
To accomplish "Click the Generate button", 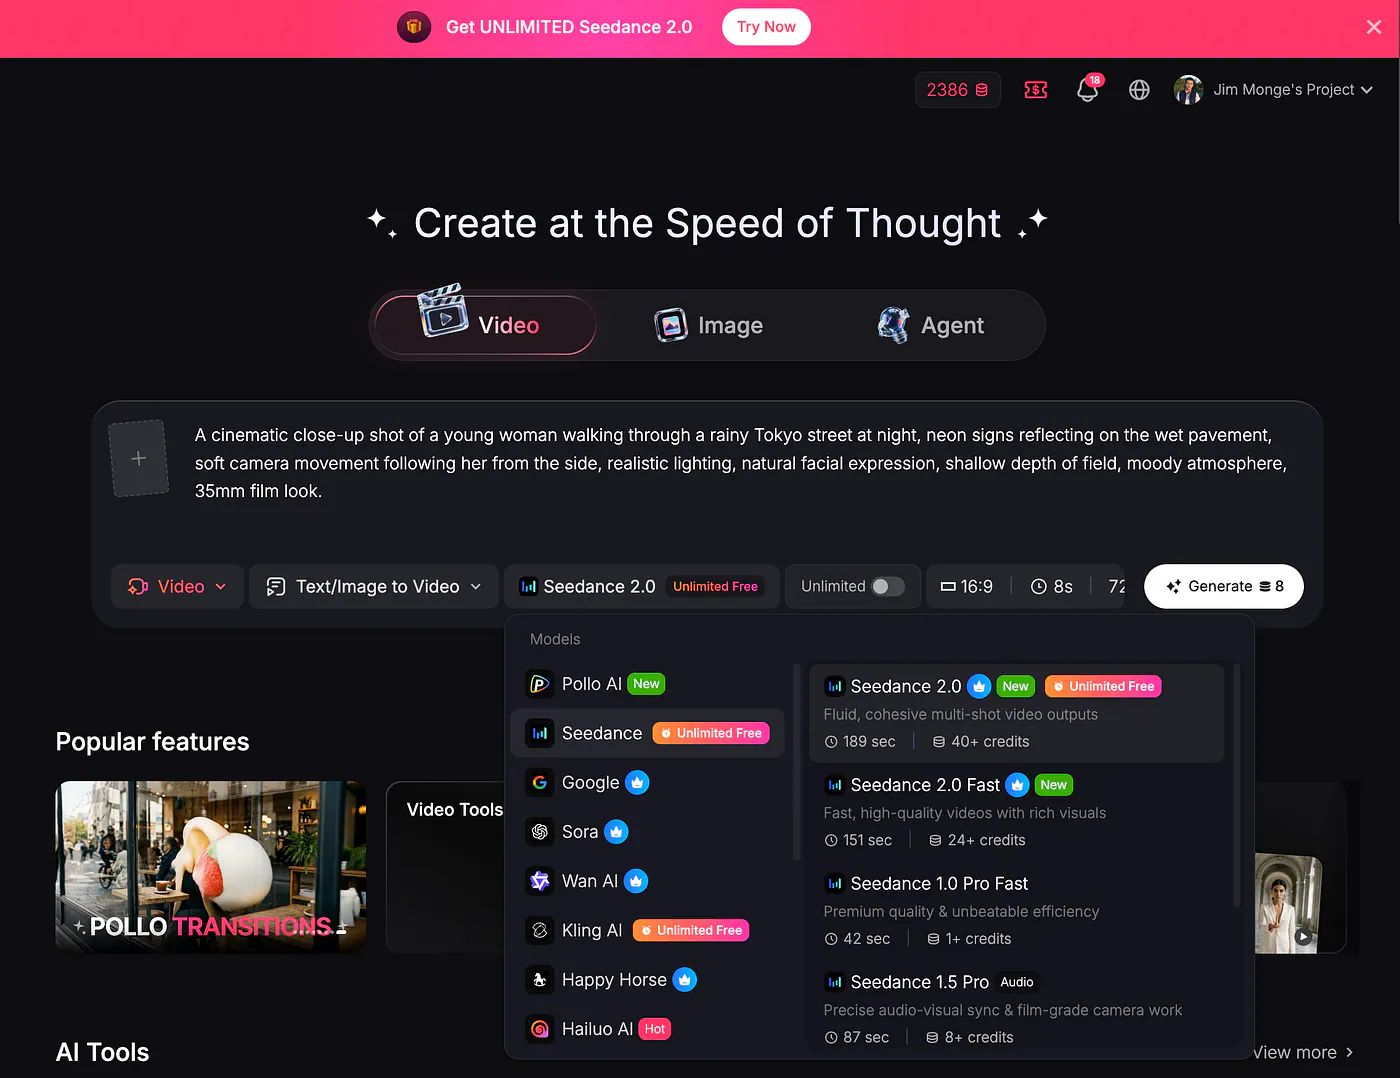I will pos(1224,586).
